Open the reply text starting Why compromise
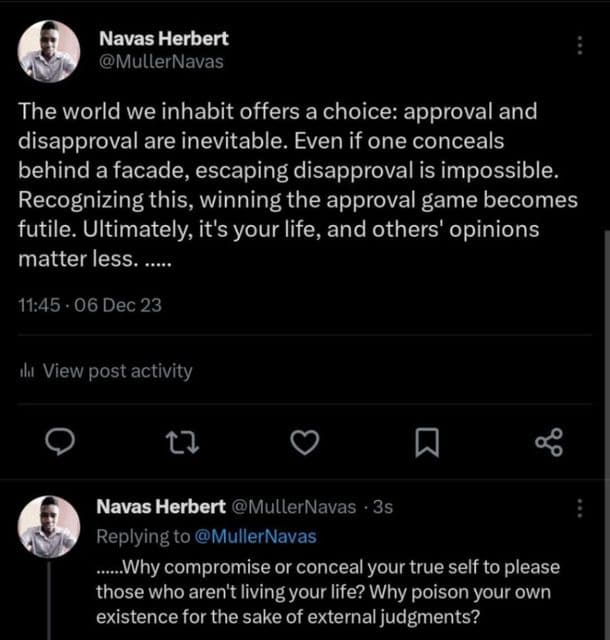Screen dimensions: 610x640 330,592
